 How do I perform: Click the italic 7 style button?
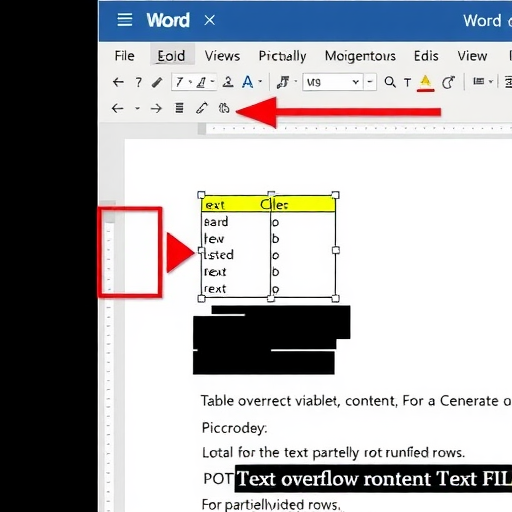[x=179, y=82]
